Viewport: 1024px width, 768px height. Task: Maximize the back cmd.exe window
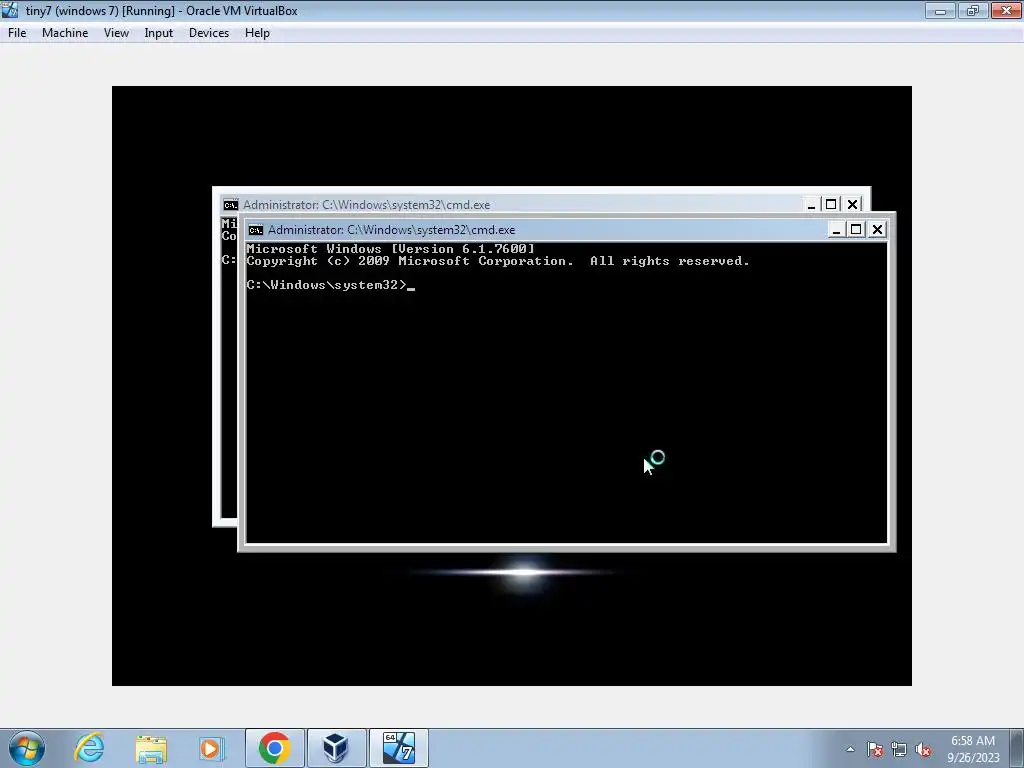tap(831, 204)
